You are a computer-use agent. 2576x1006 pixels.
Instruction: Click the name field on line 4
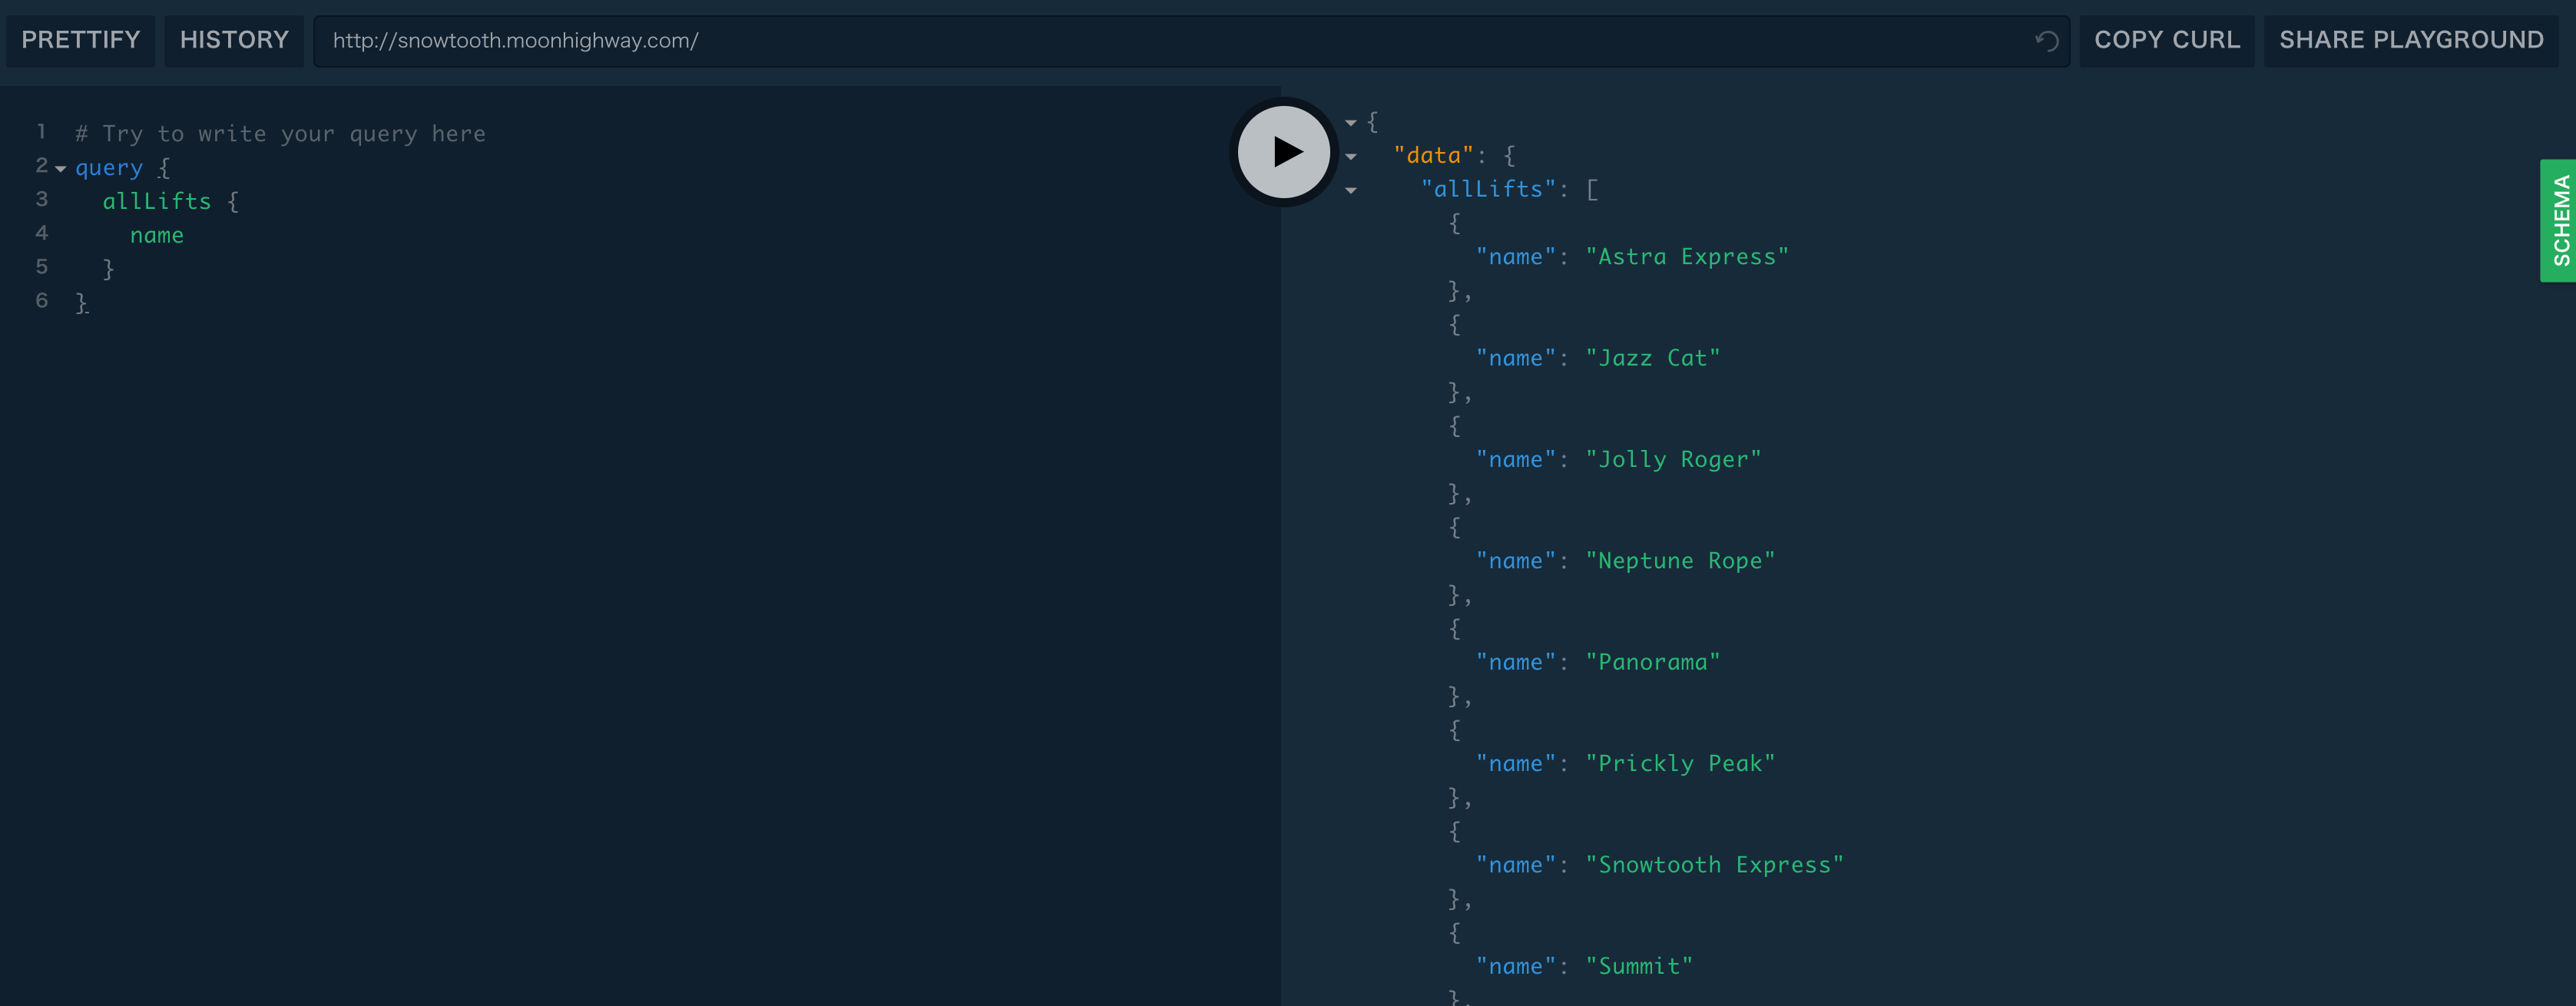(157, 236)
